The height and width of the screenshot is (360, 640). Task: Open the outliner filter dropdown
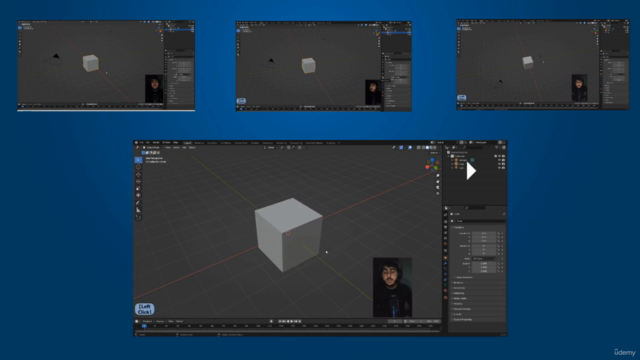tap(497, 147)
